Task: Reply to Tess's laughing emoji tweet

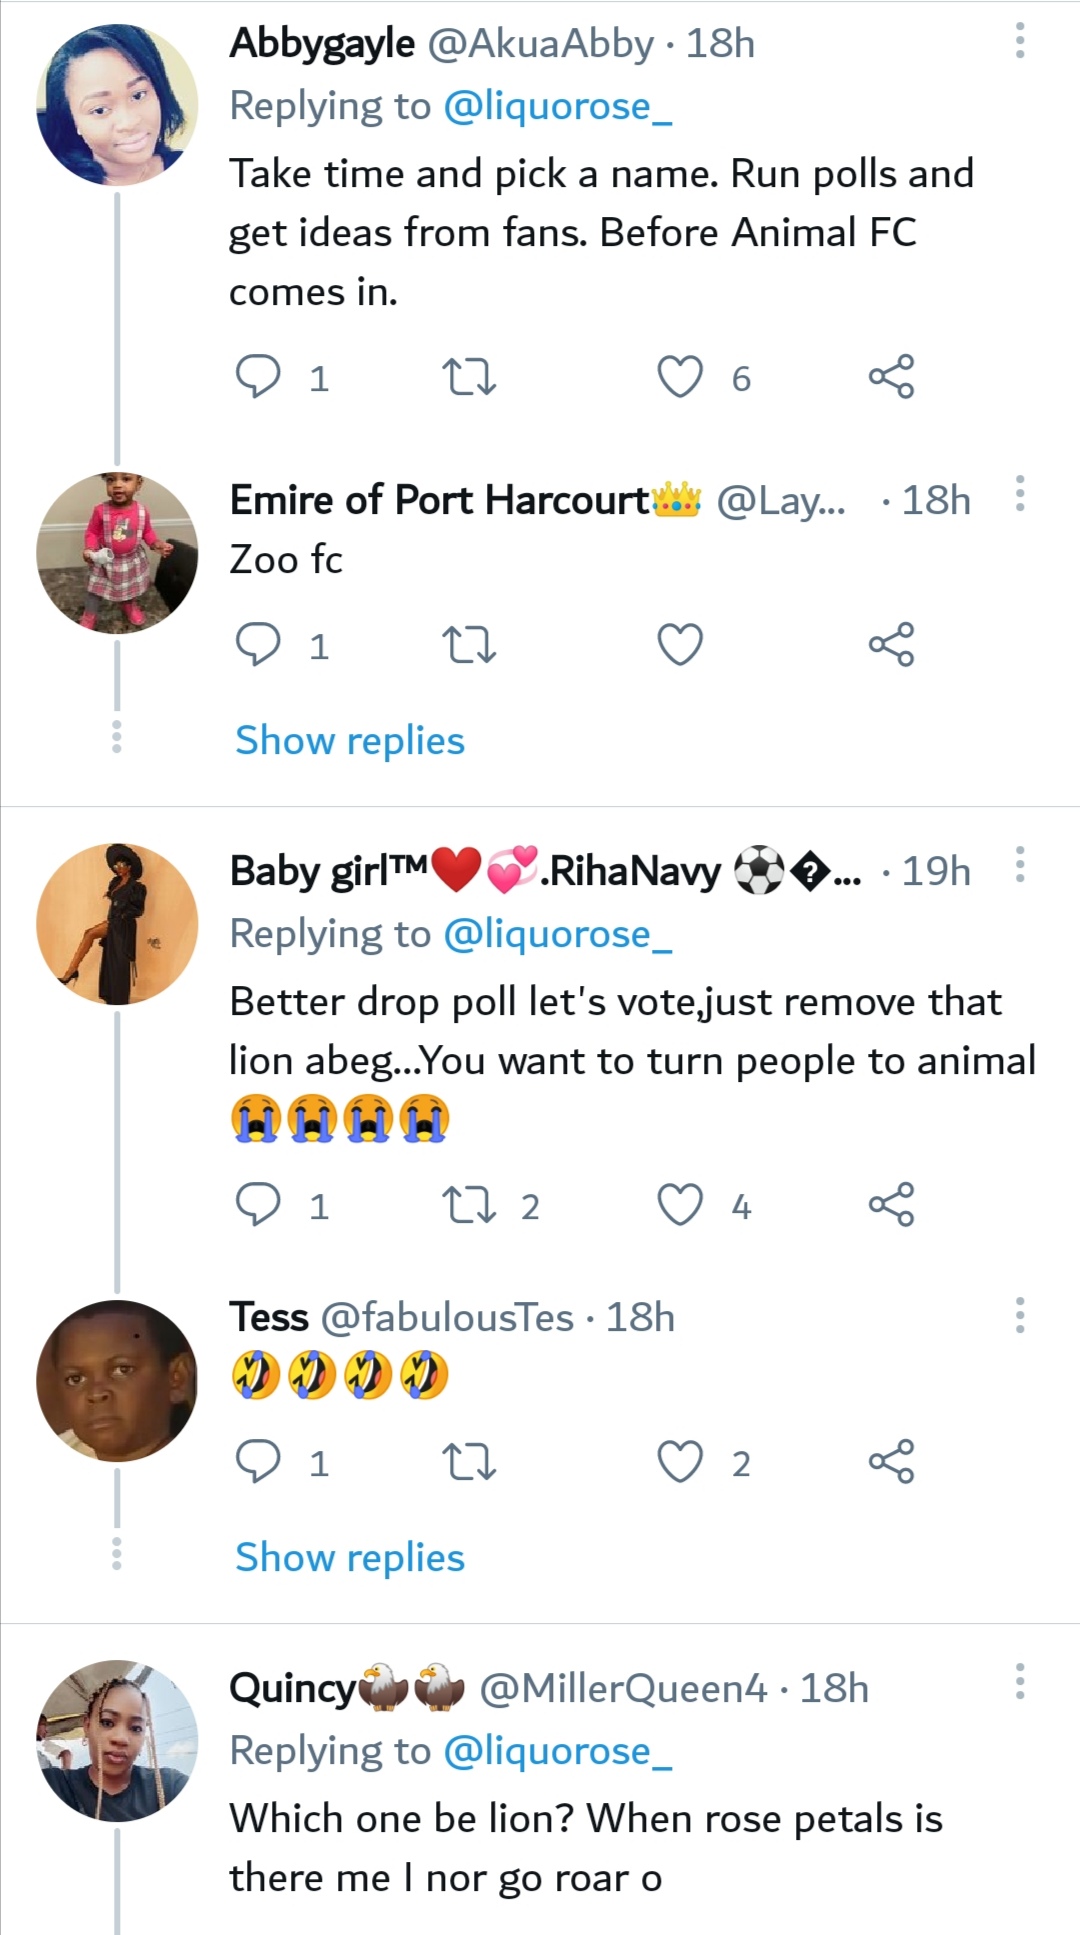Action: coord(257,1463)
